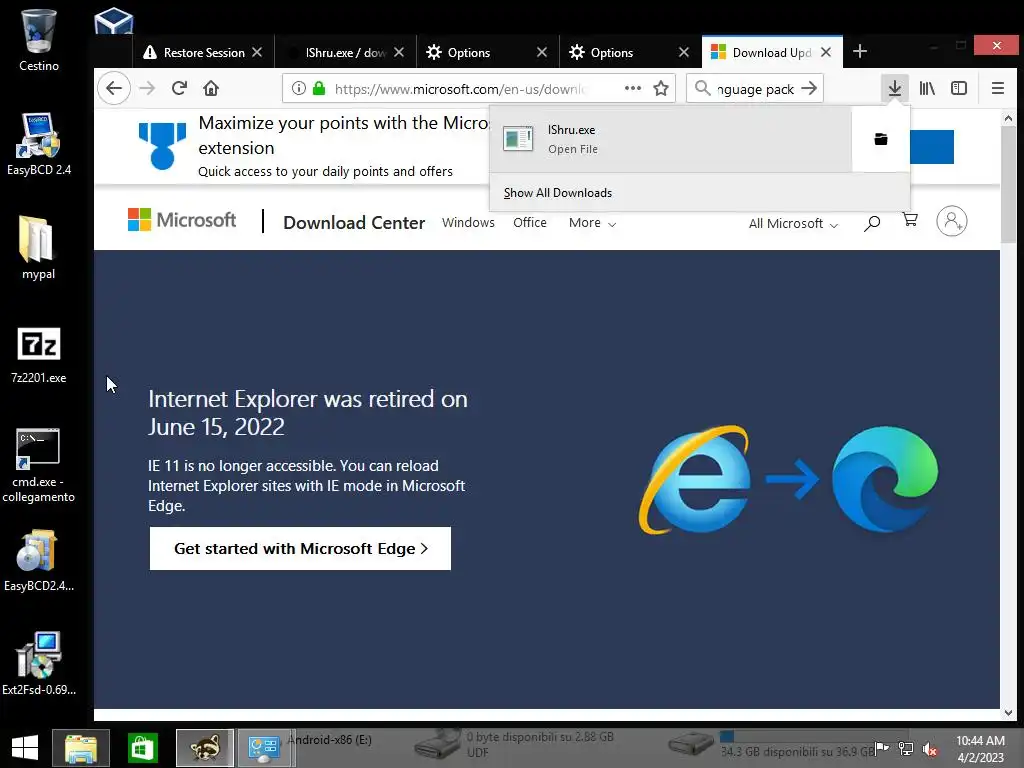Click the Microsoft Edge logo image
Image resolution: width=1024 pixels, height=768 pixels.
tap(886, 480)
